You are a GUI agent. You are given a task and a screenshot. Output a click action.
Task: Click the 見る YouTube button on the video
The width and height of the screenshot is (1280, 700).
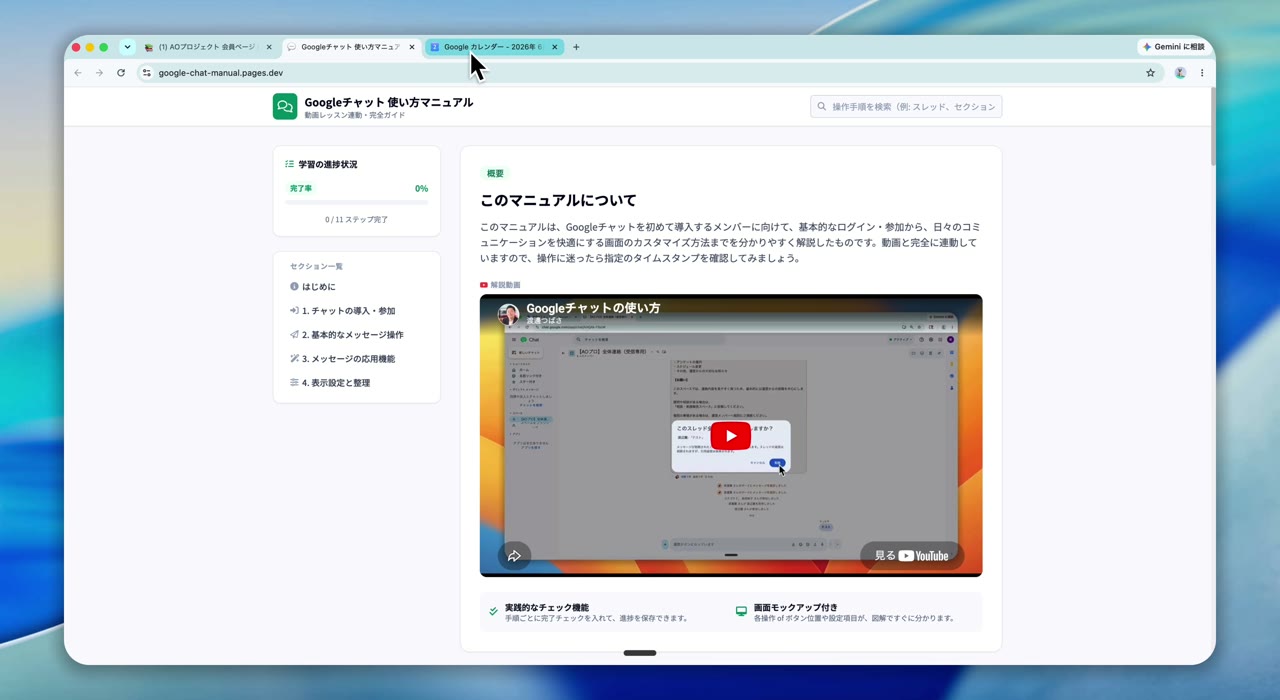coord(912,556)
